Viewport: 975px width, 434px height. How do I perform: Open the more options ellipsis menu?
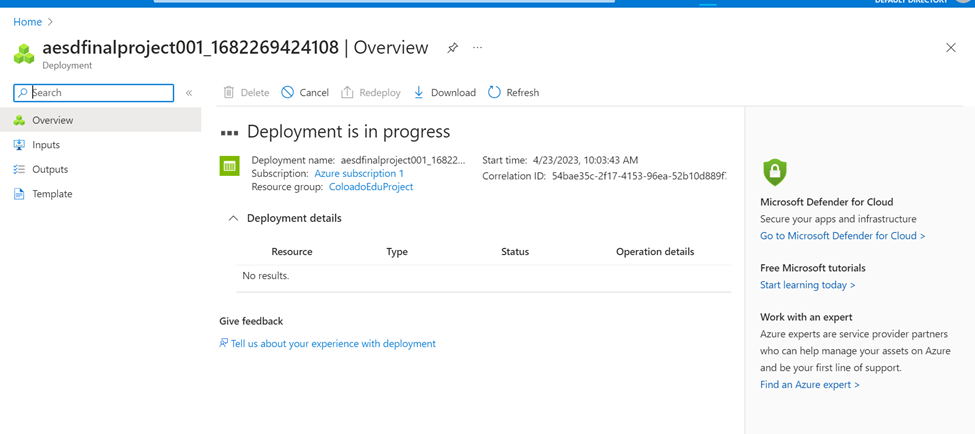(x=478, y=47)
